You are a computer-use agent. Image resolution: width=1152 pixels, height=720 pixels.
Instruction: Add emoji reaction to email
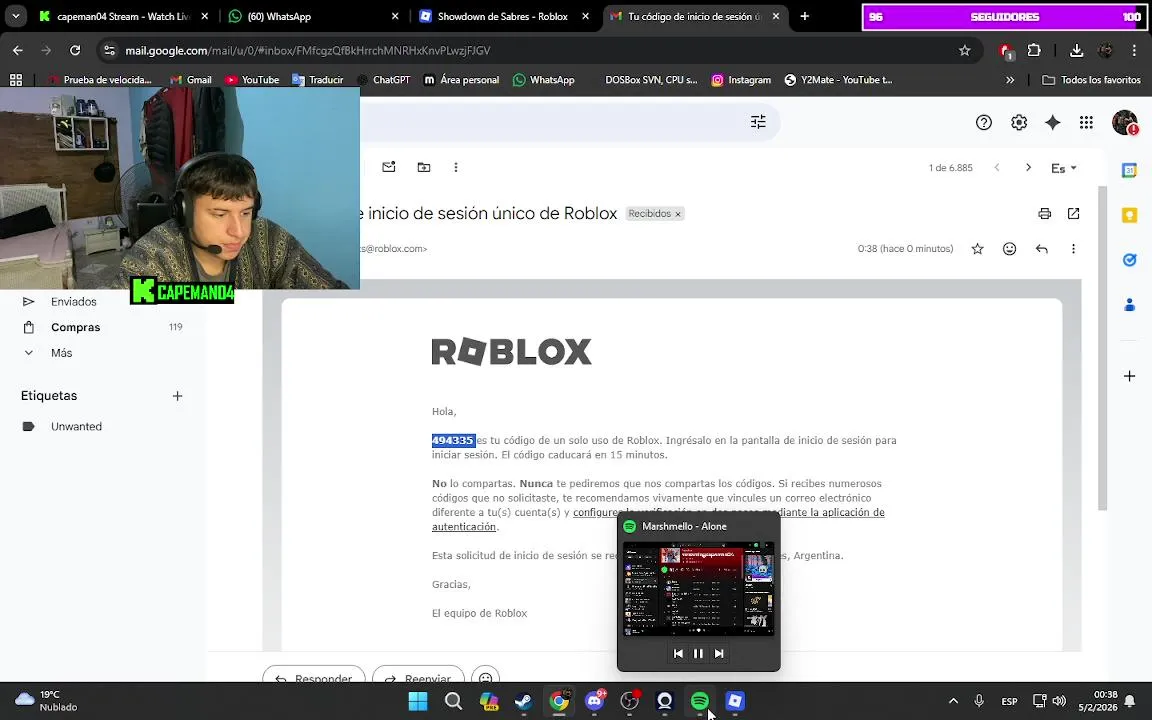(x=1009, y=249)
